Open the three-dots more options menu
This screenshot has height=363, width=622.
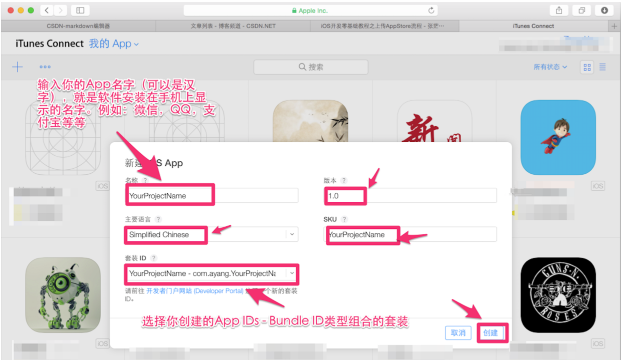coord(45,67)
